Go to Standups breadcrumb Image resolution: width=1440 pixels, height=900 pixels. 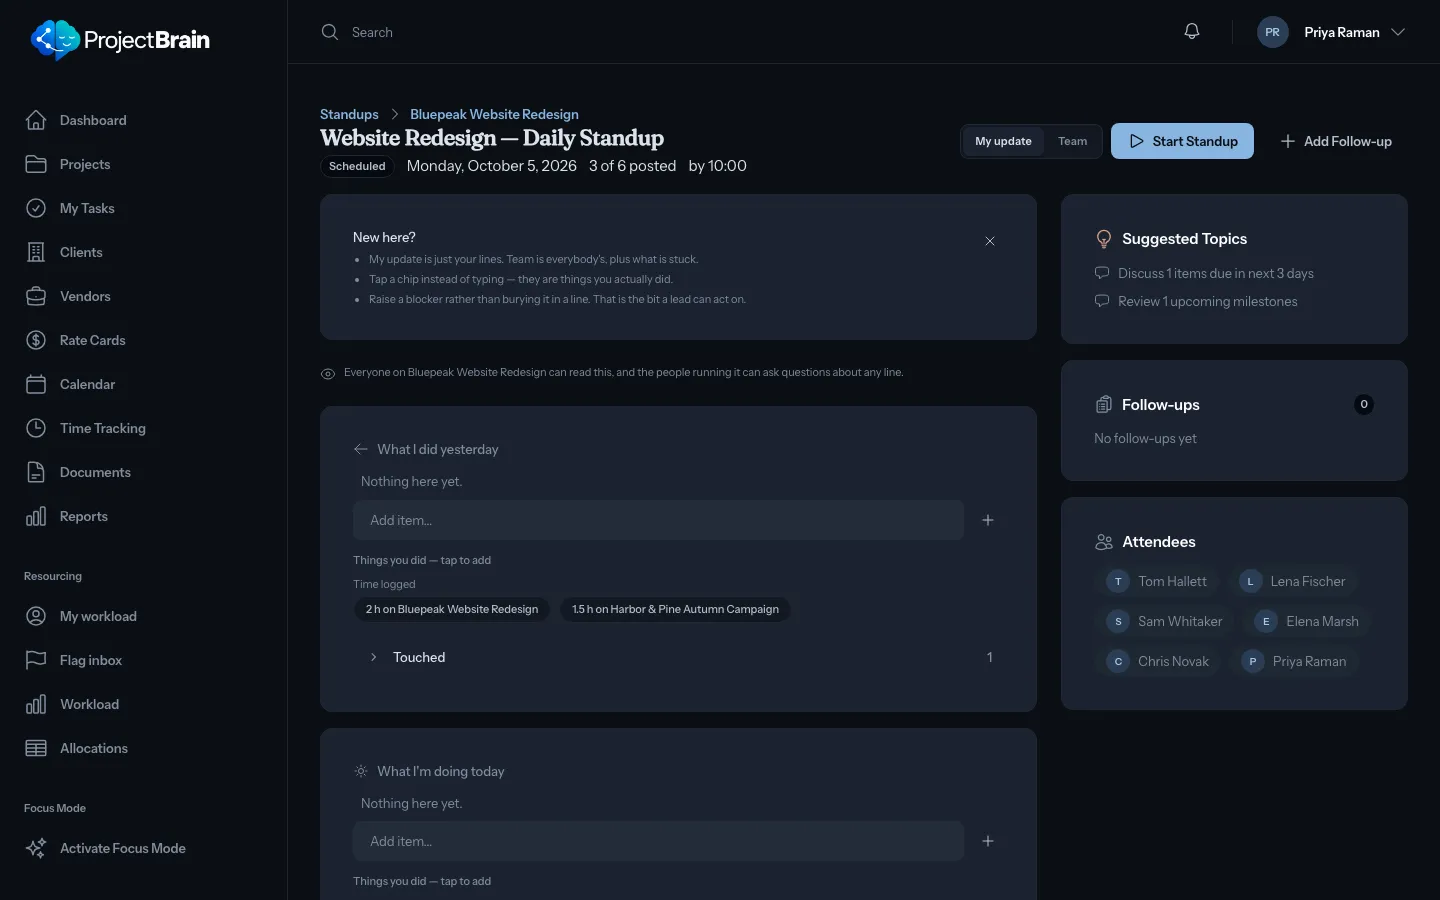349,114
